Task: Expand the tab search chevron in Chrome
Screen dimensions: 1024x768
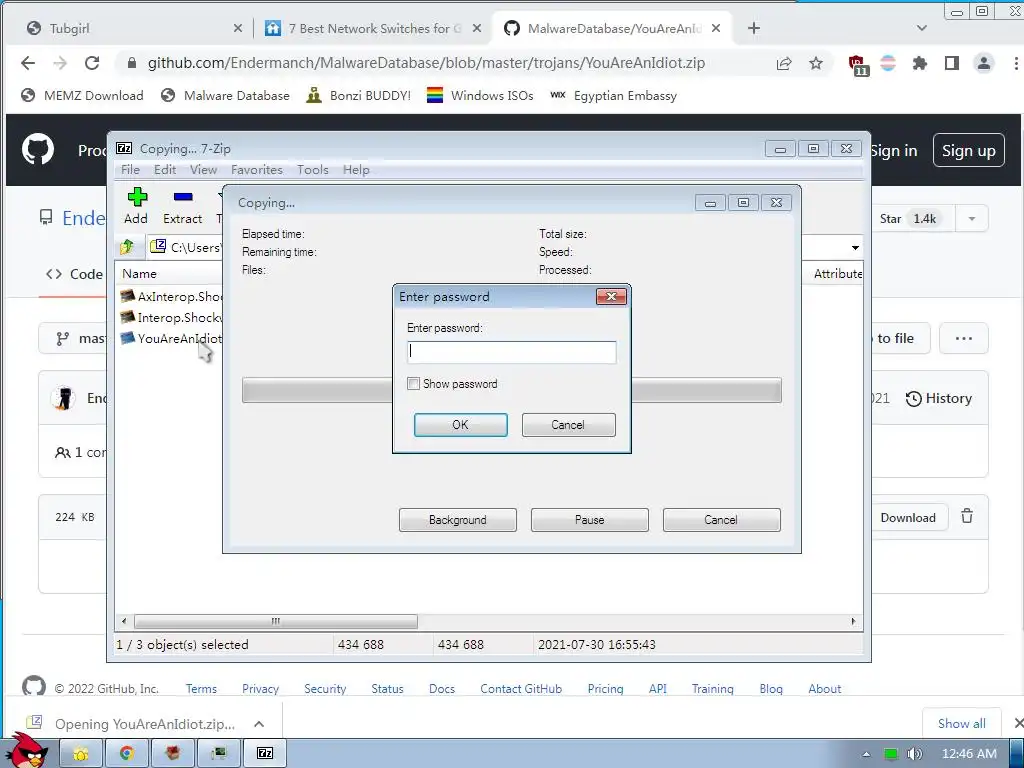Action: click(921, 28)
